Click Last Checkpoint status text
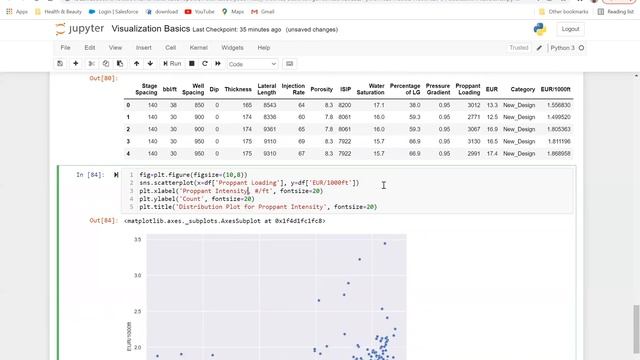640x360 pixels. click(237, 29)
